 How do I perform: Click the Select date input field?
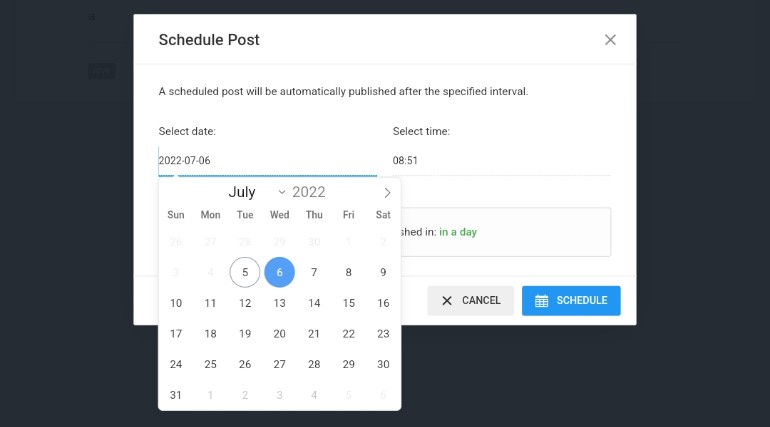[268, 160]
